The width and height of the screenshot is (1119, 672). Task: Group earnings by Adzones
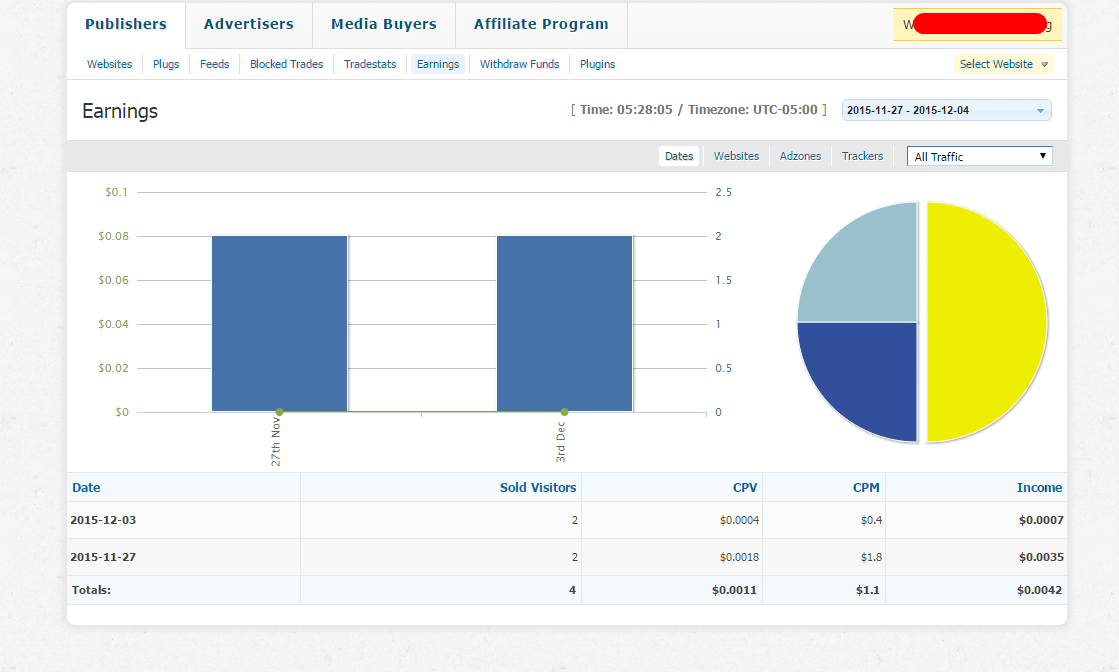coord(800,156)
